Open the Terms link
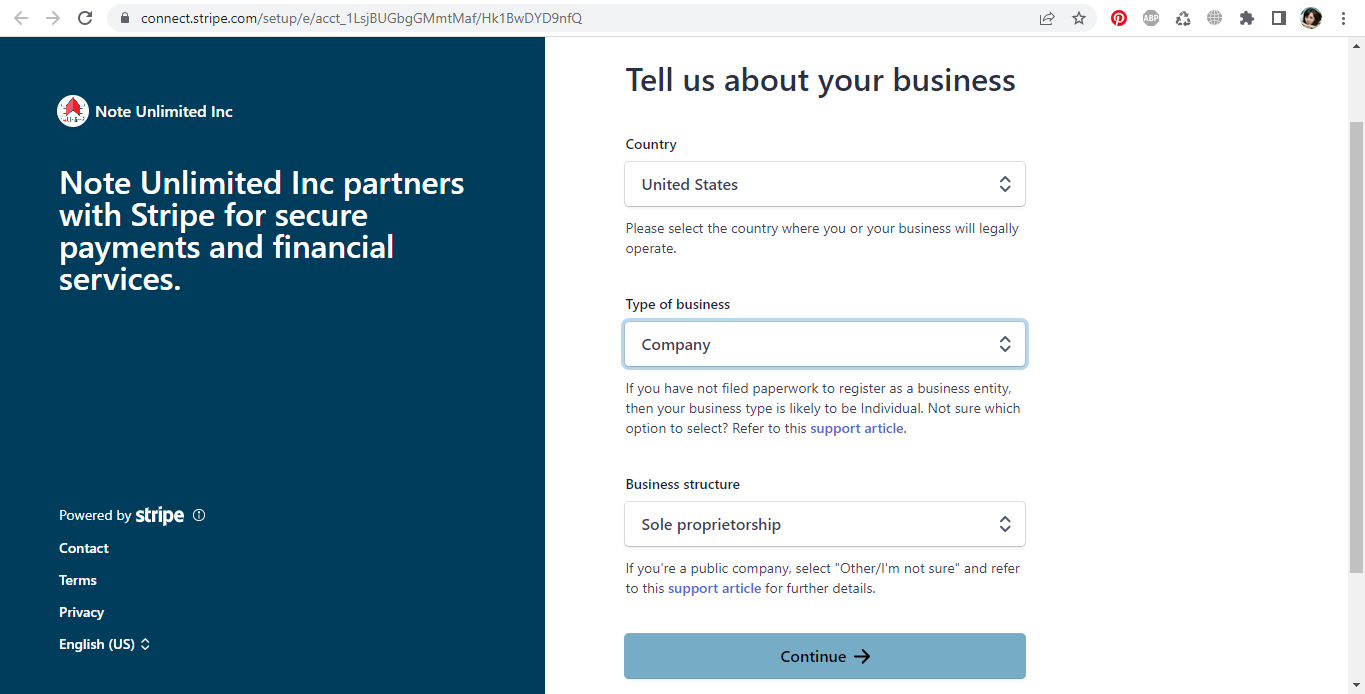The width and height of the screenshot is (1365, 694). pyautogui.click(x=78, y=580)
